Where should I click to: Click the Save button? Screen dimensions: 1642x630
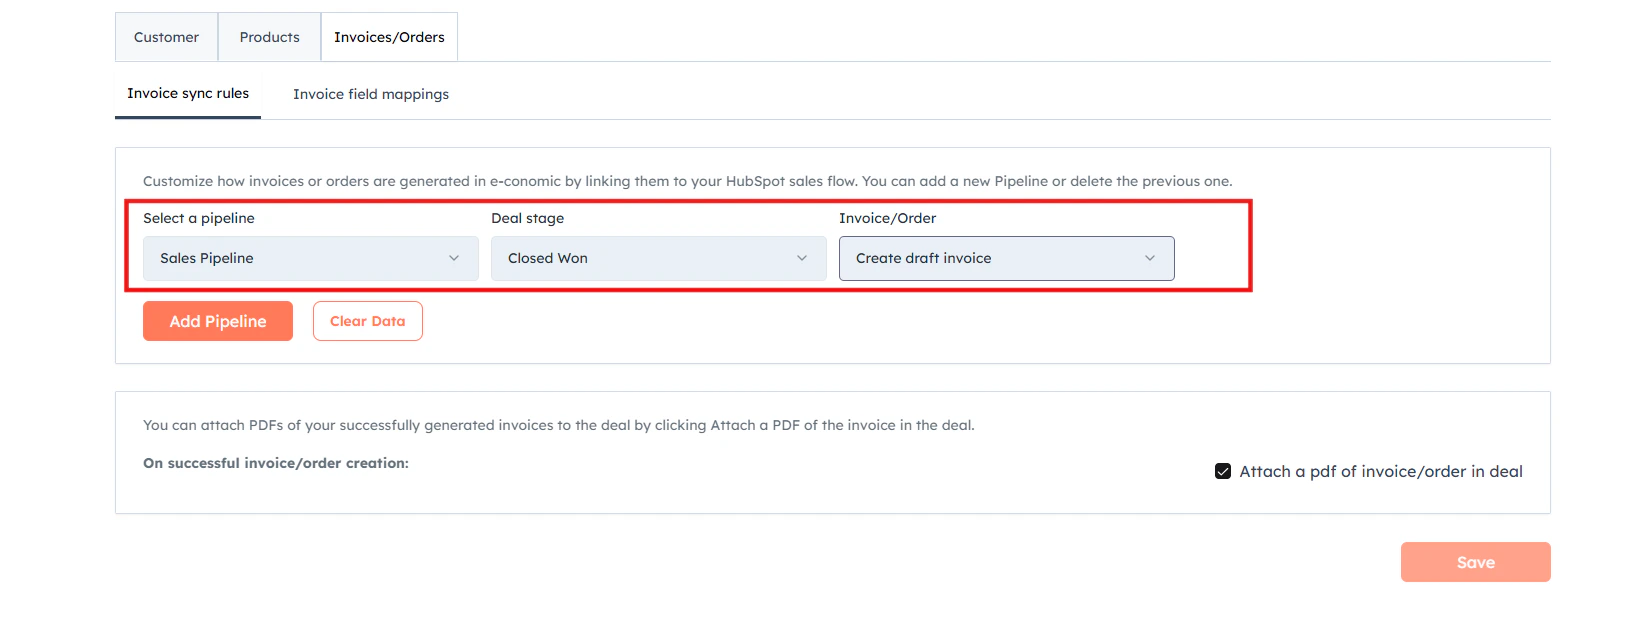pos(1476,562)
